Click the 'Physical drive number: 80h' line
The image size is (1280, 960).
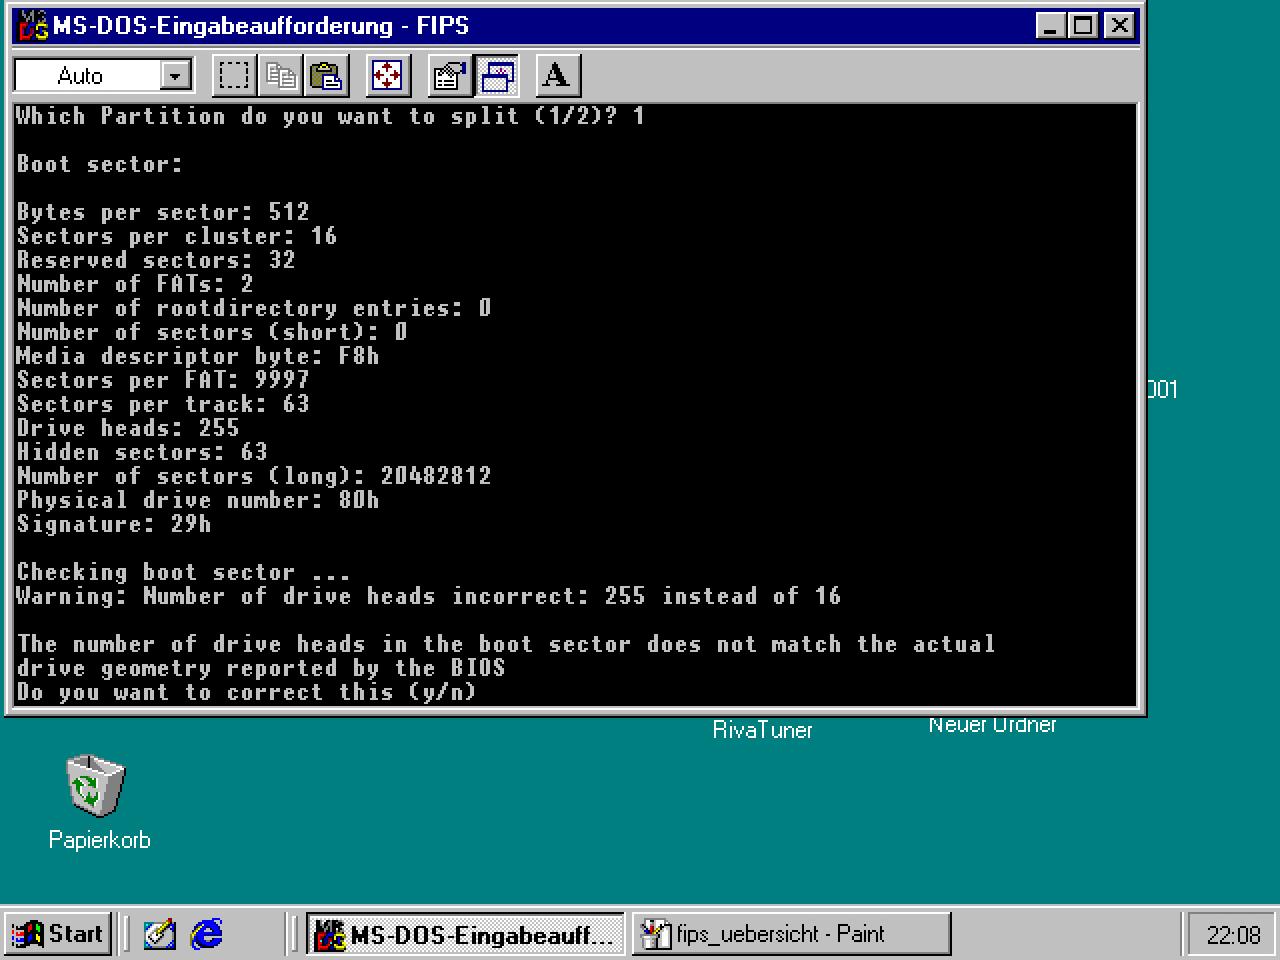(x=198, y=500)
